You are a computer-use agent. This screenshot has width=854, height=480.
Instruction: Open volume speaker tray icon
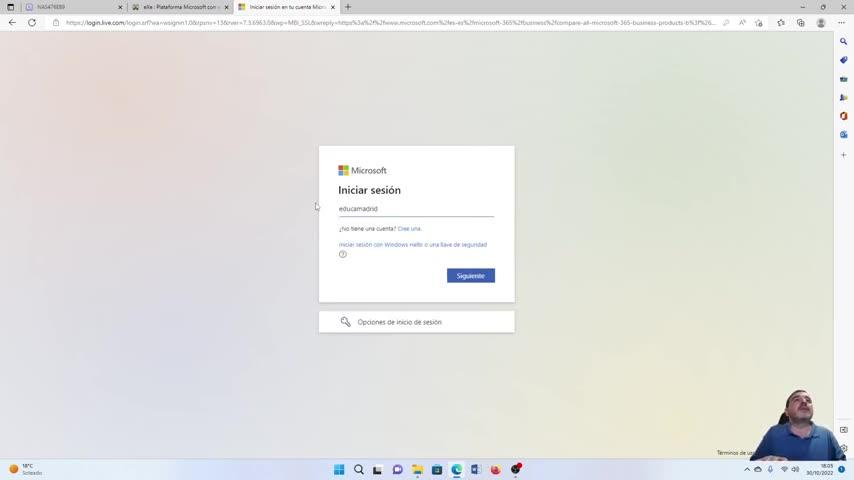click(x=795, y=470)
